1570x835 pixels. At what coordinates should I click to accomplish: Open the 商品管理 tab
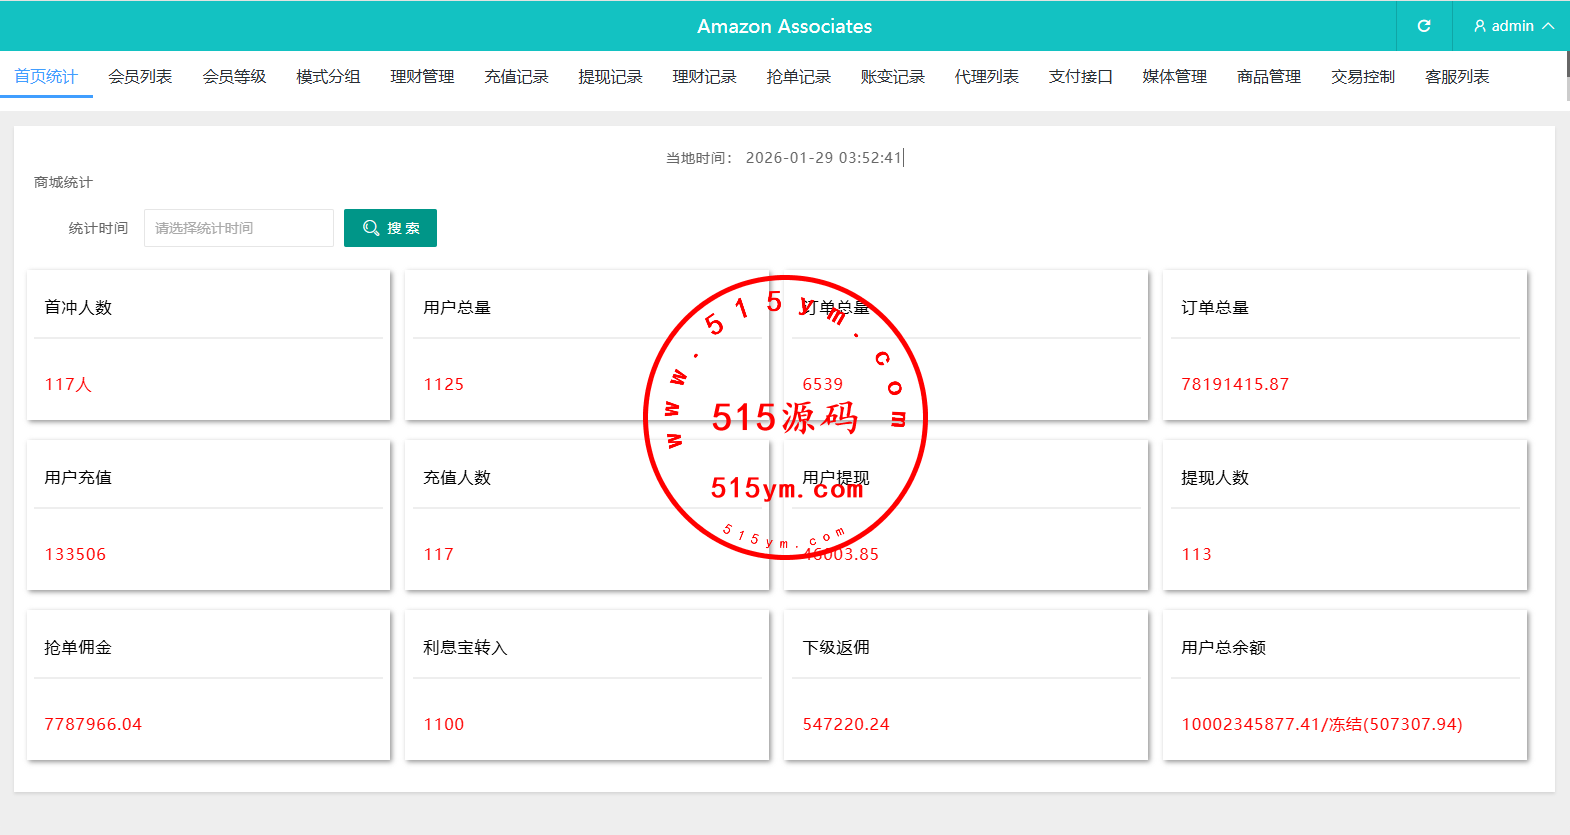click(1268, 77)
